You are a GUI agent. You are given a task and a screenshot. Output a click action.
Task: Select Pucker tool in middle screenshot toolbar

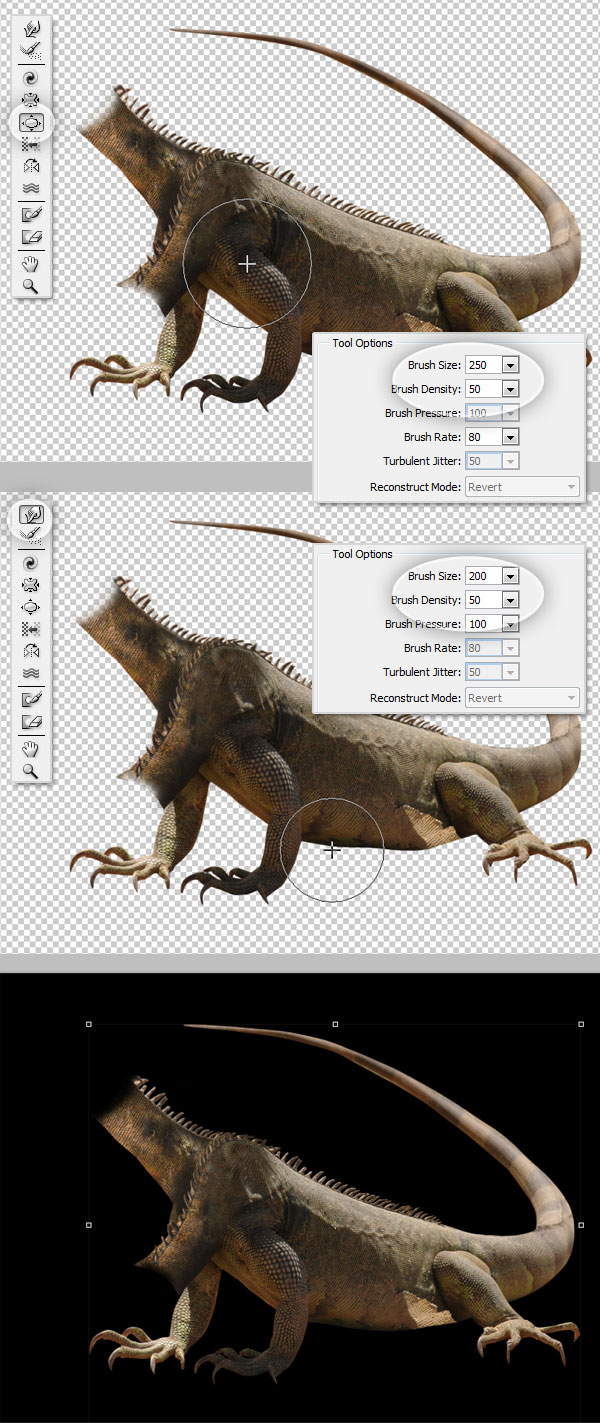[31, 585]
